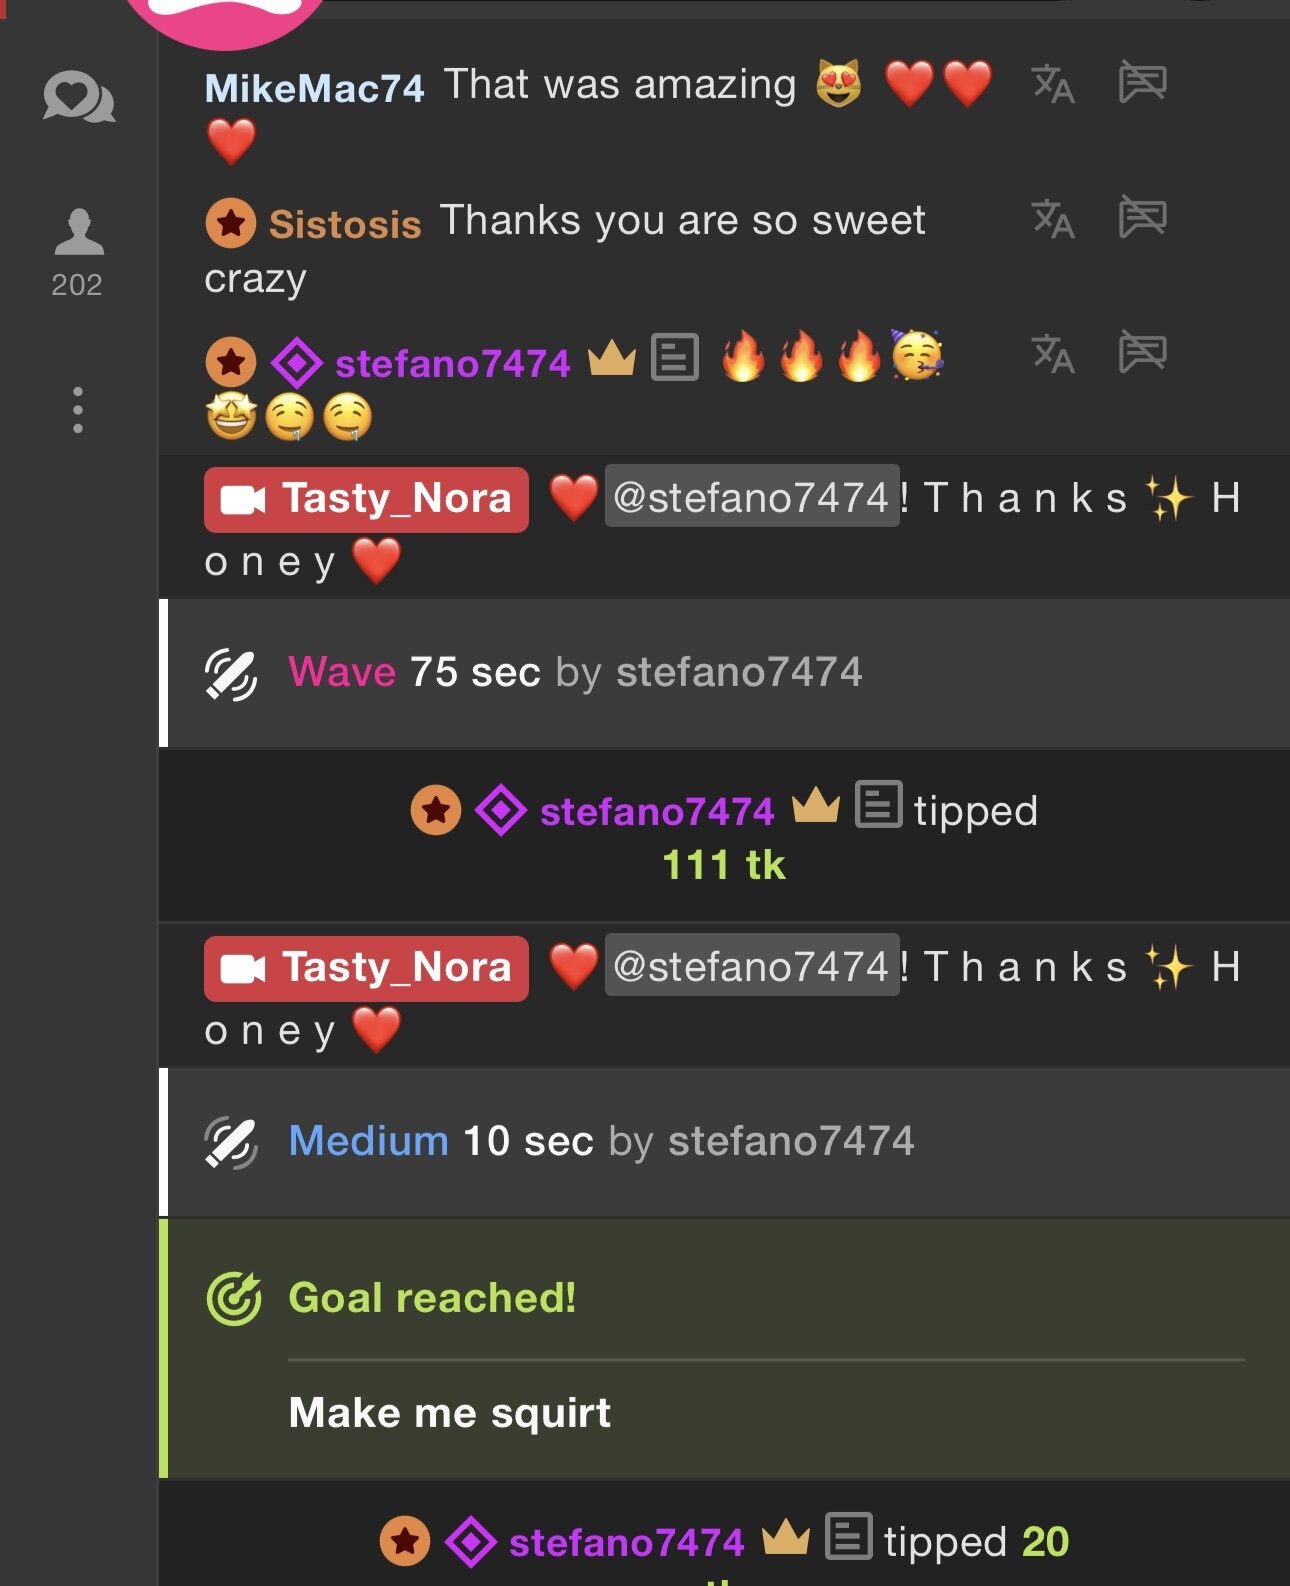This screenshot has width=1290, height=1586.
Task: Click the @stefano7474 mention in first reply
Action: pyautogui.click(x=751, y=497)
